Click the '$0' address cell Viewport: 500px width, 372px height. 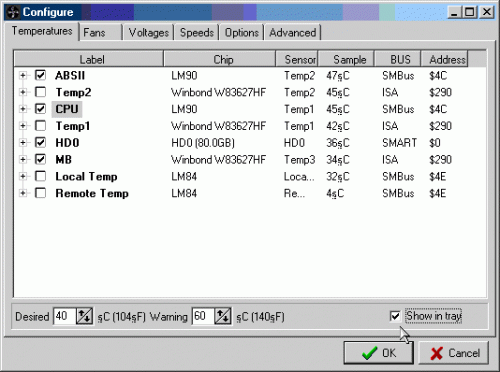click(x=435, y=143)
